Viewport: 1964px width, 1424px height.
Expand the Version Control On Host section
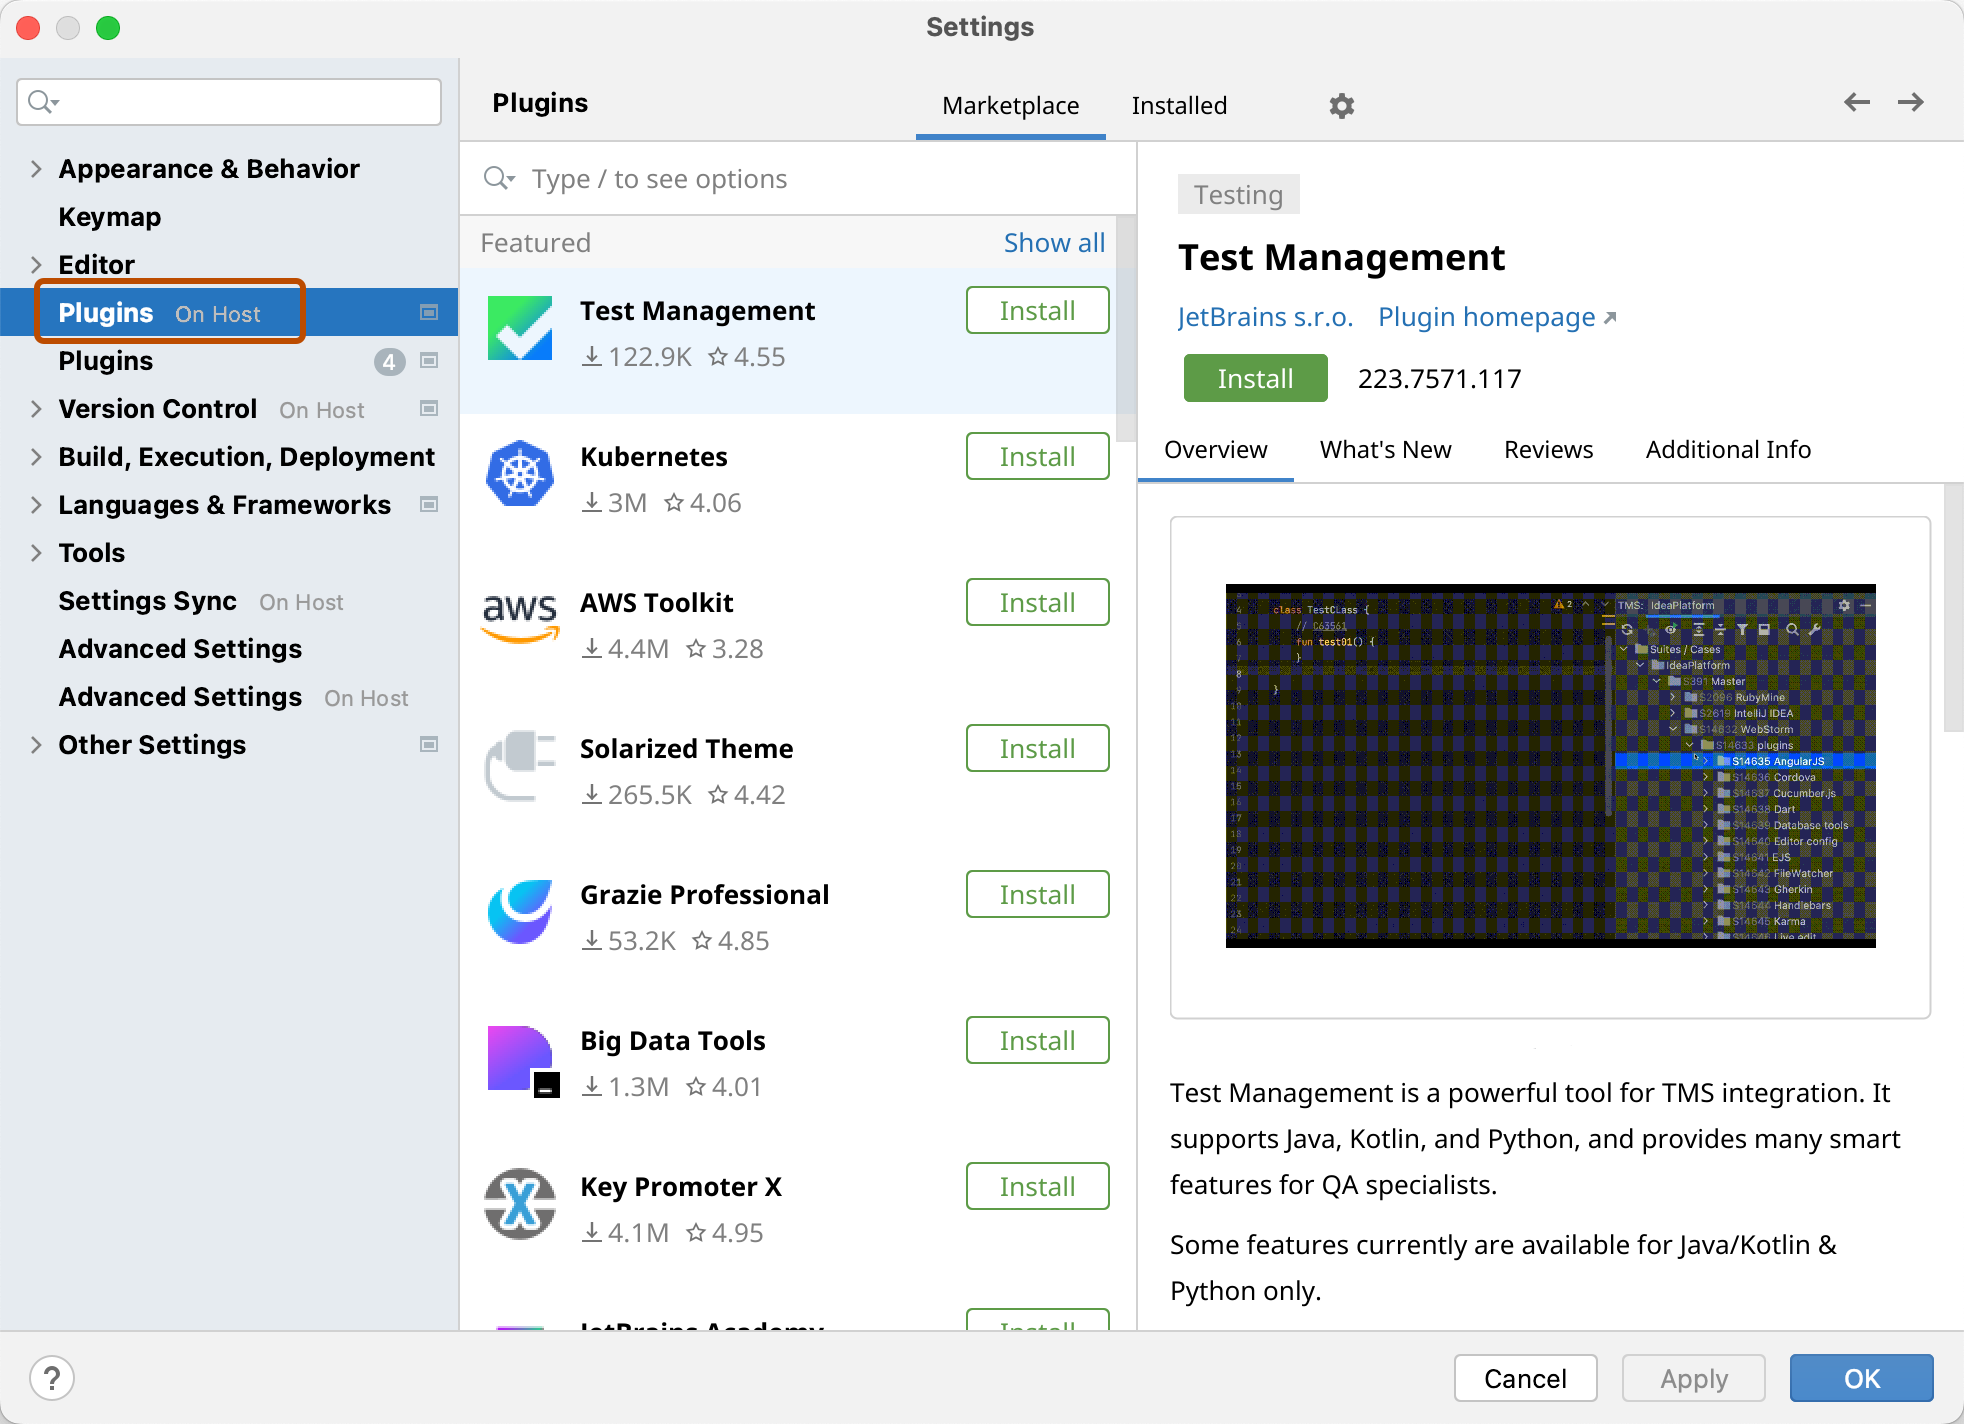click(x=35, y=409)
